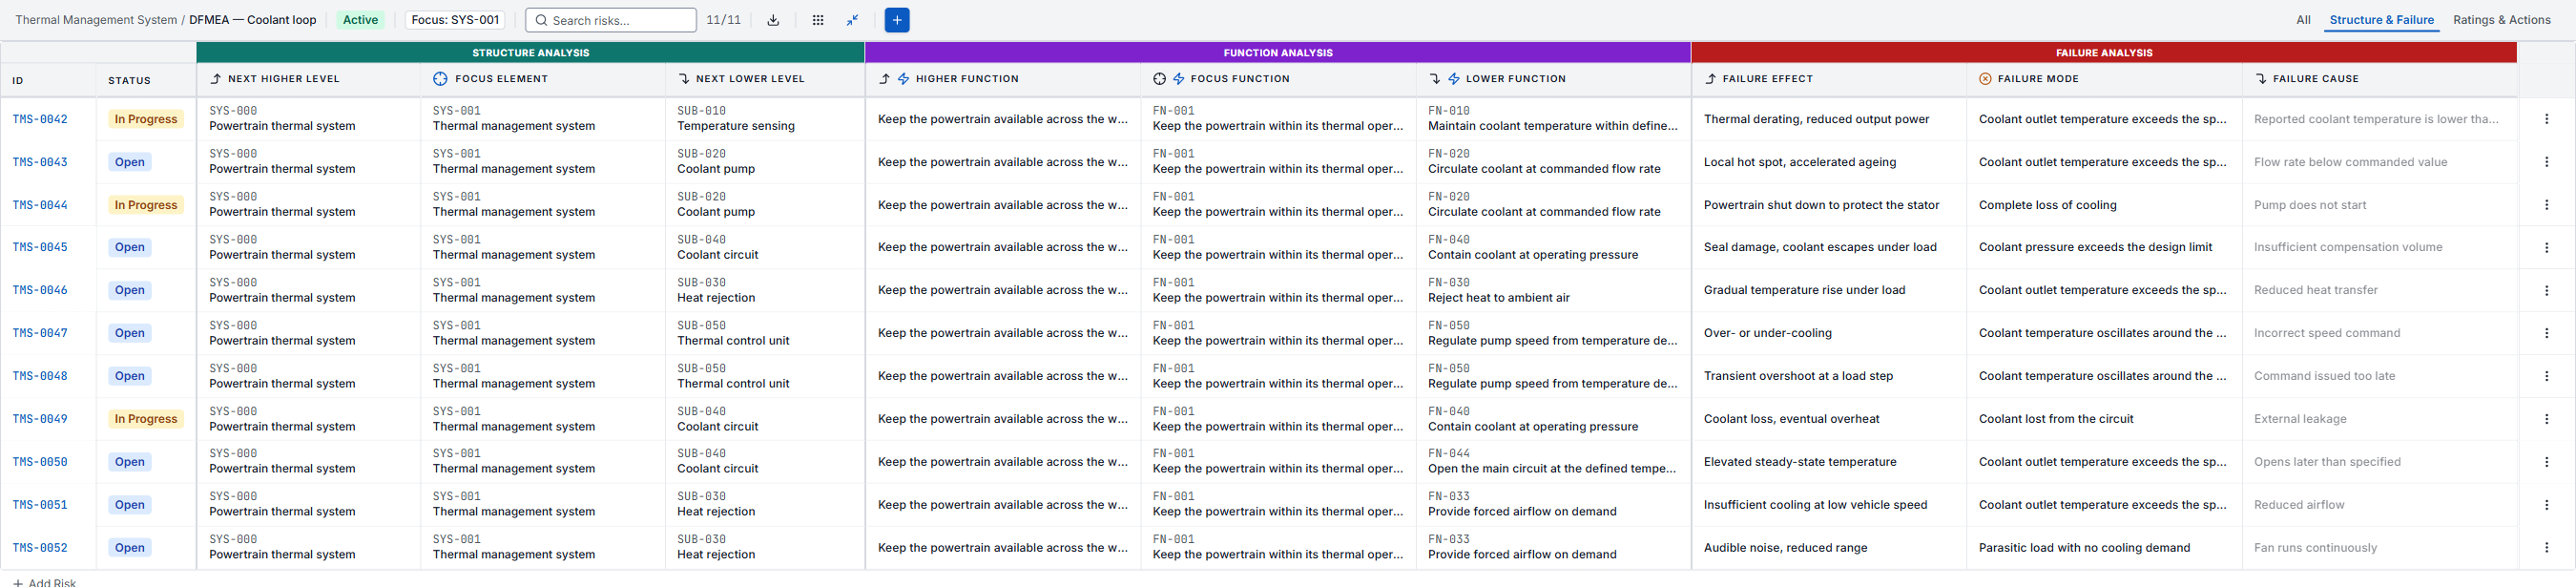Click the Focus Element column header

(543, 79)
